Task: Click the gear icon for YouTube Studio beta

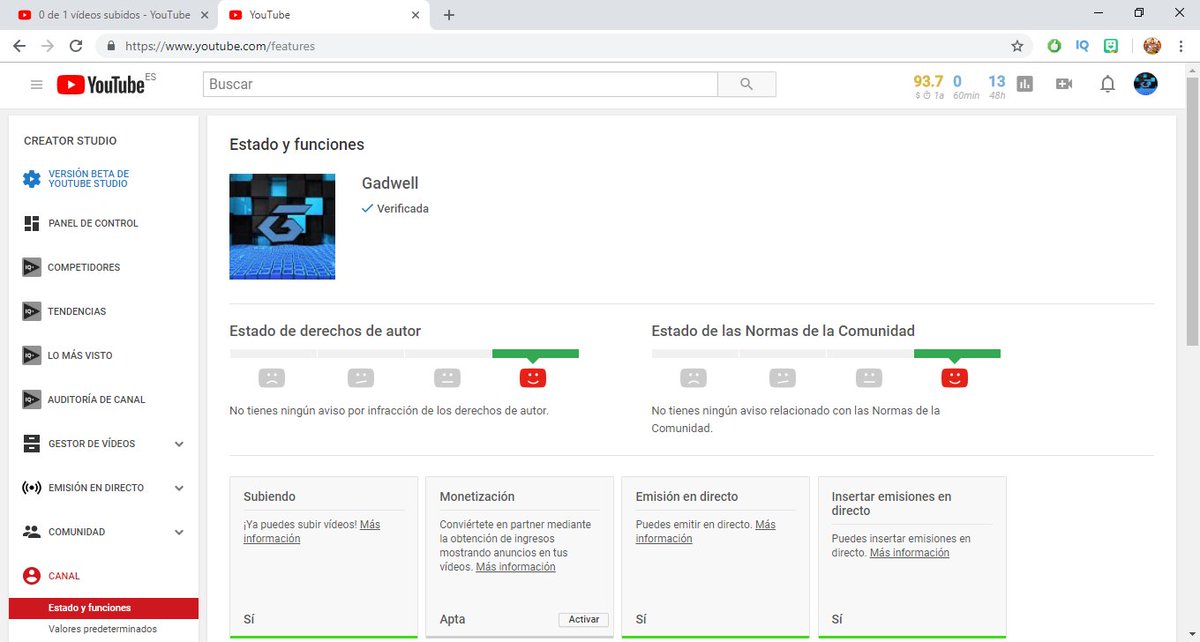Action: (32, 179)
